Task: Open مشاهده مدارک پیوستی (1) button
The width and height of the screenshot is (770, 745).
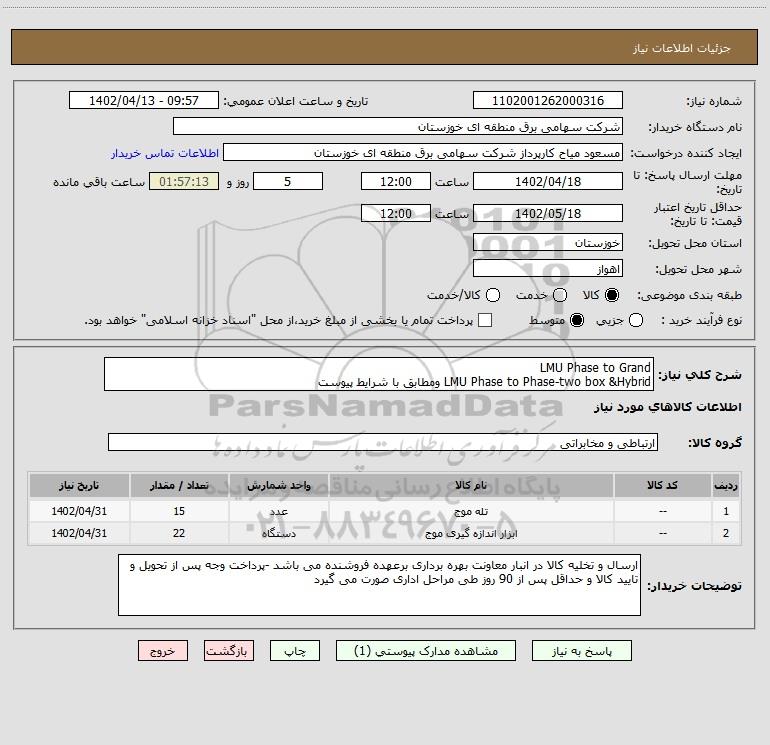Action: [x=426, y=651]
